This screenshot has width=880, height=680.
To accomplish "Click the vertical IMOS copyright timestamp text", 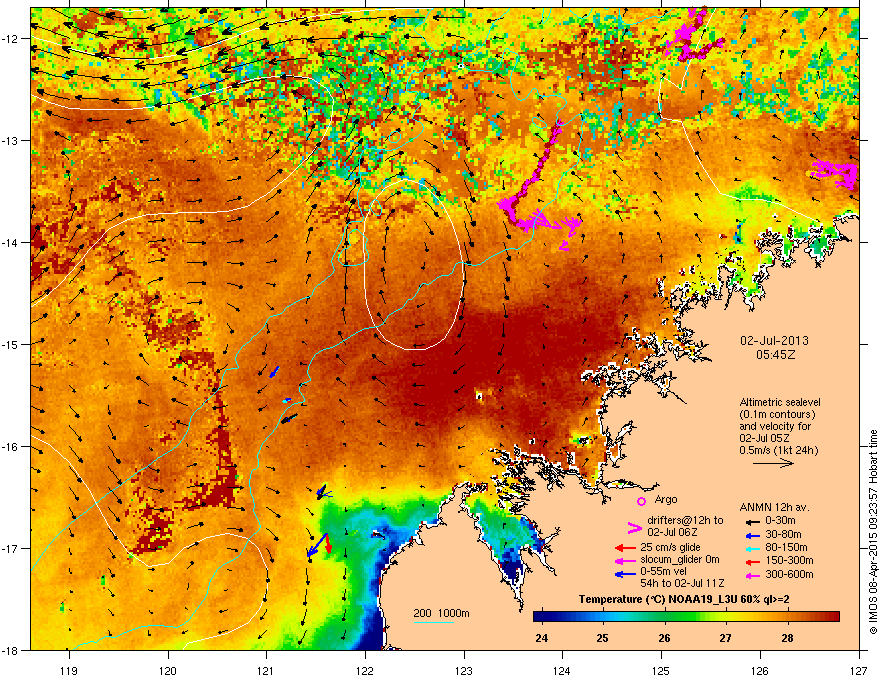I will point(873,532).
